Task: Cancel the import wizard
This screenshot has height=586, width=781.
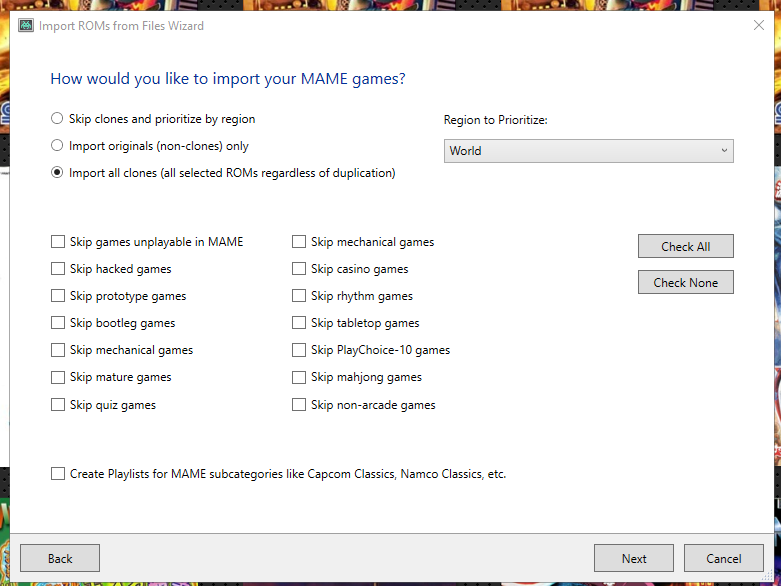Action: pos(724,558)
